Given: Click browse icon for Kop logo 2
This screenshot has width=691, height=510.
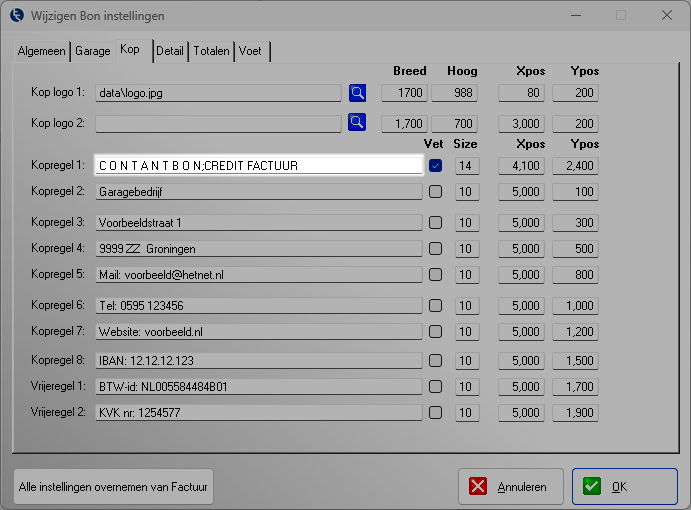Looking at the screenshot, I should (357, 123).
